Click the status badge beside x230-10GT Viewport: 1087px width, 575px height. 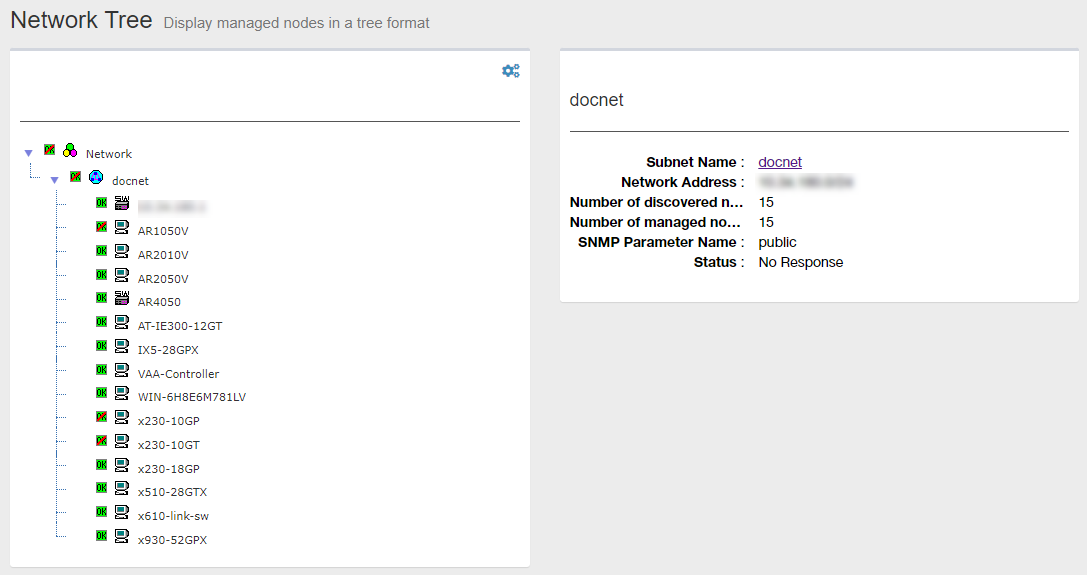pyautogui.click(x=101, y=441)
